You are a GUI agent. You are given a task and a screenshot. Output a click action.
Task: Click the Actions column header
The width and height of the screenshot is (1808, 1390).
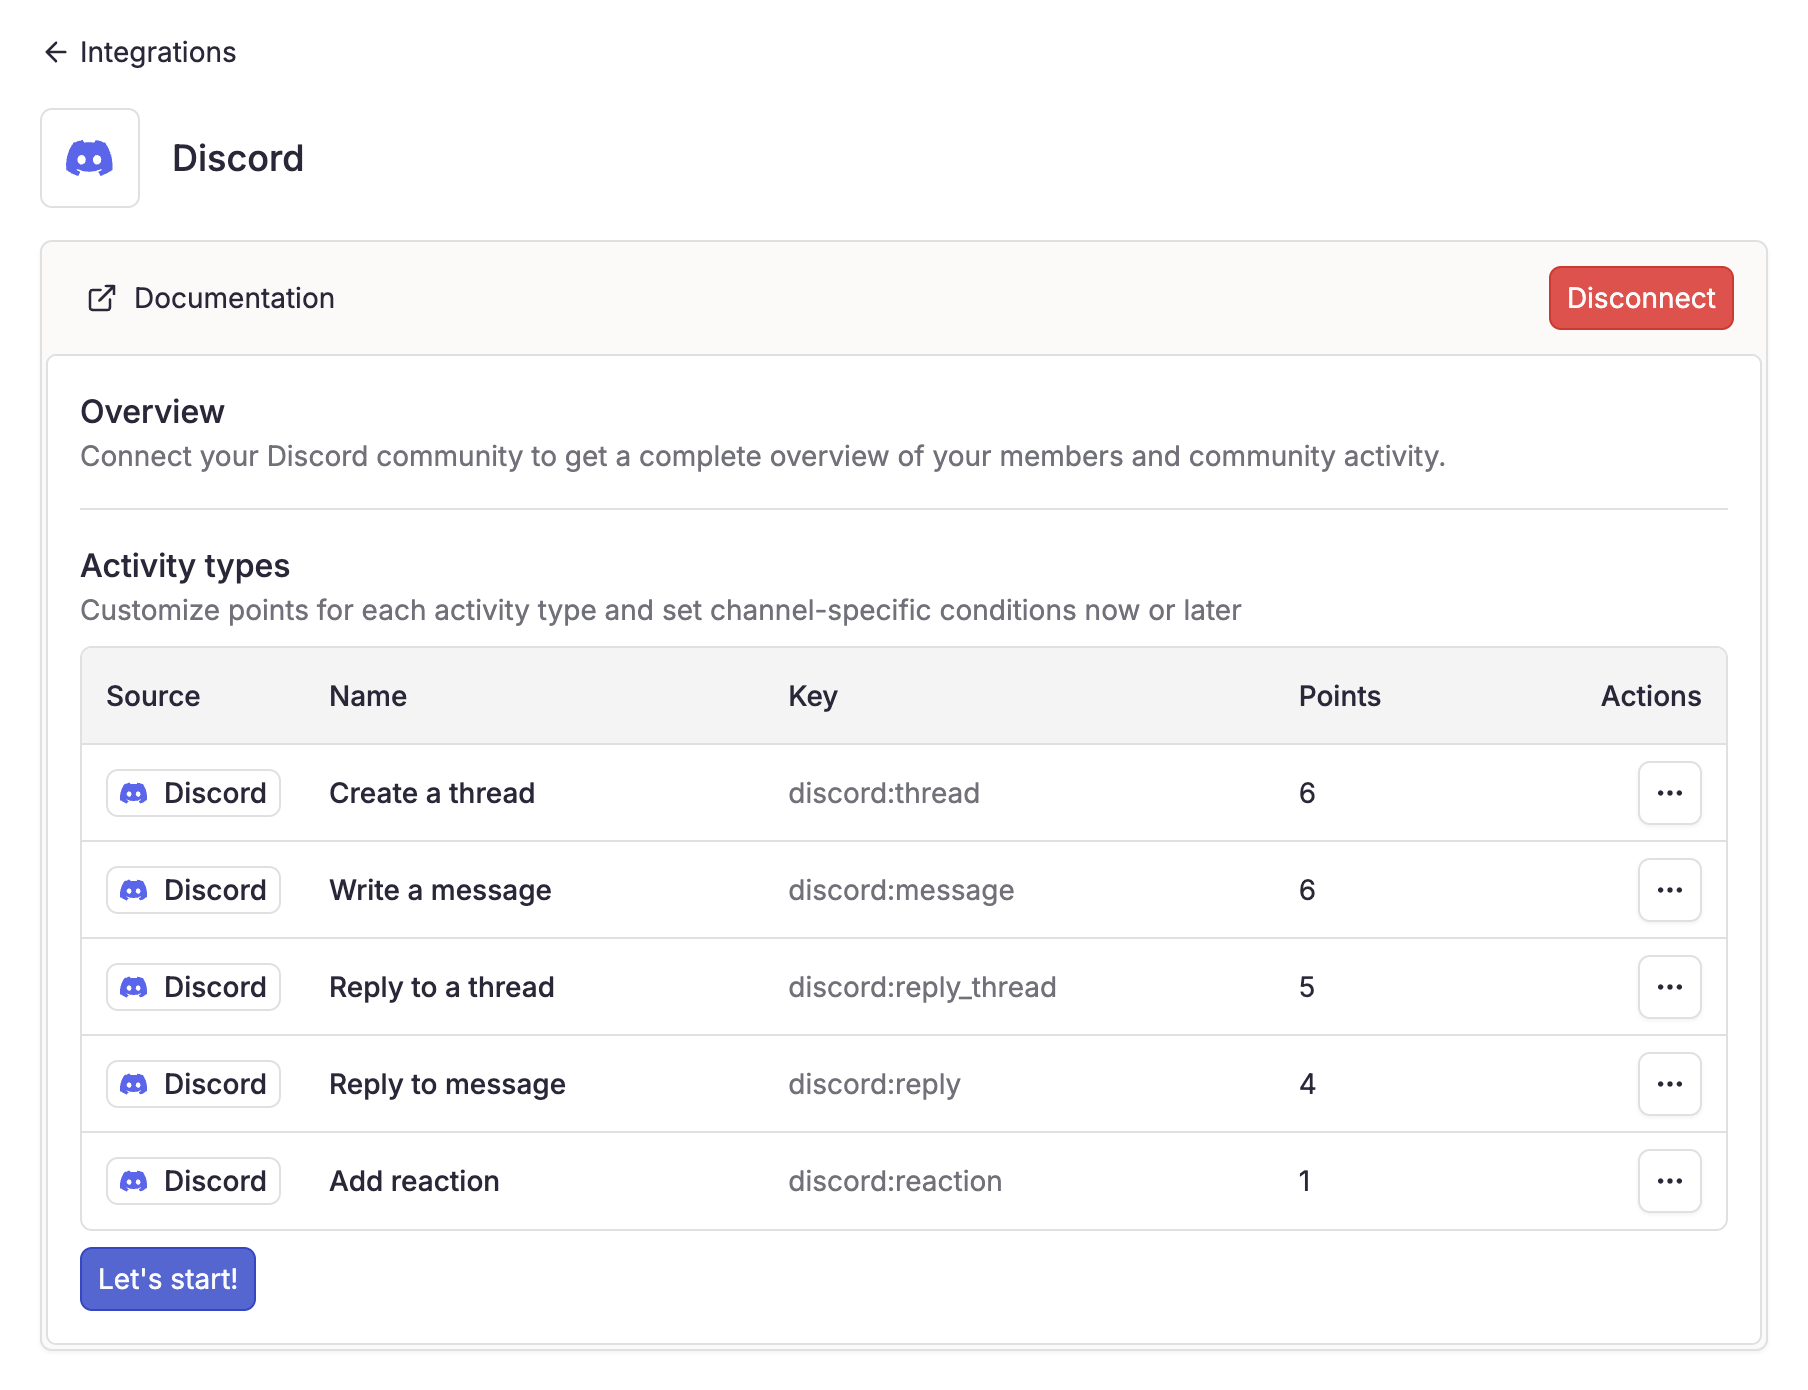[1651, 696]
